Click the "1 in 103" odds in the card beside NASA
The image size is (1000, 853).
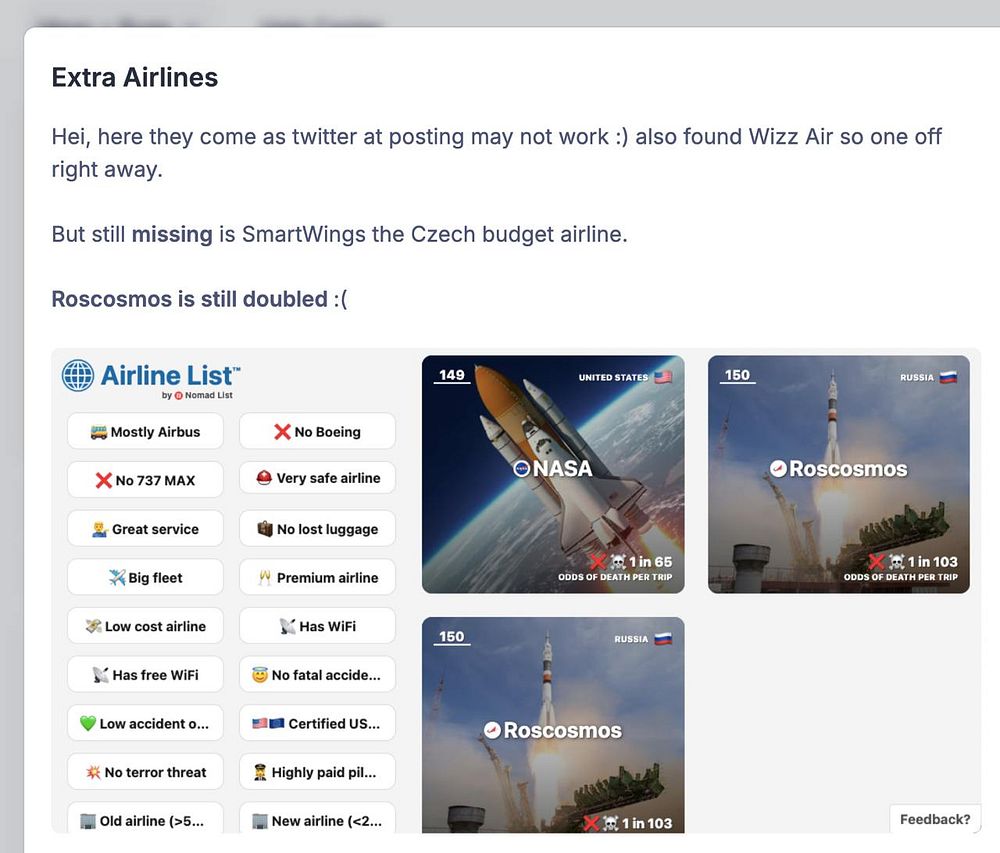(932, 562)
